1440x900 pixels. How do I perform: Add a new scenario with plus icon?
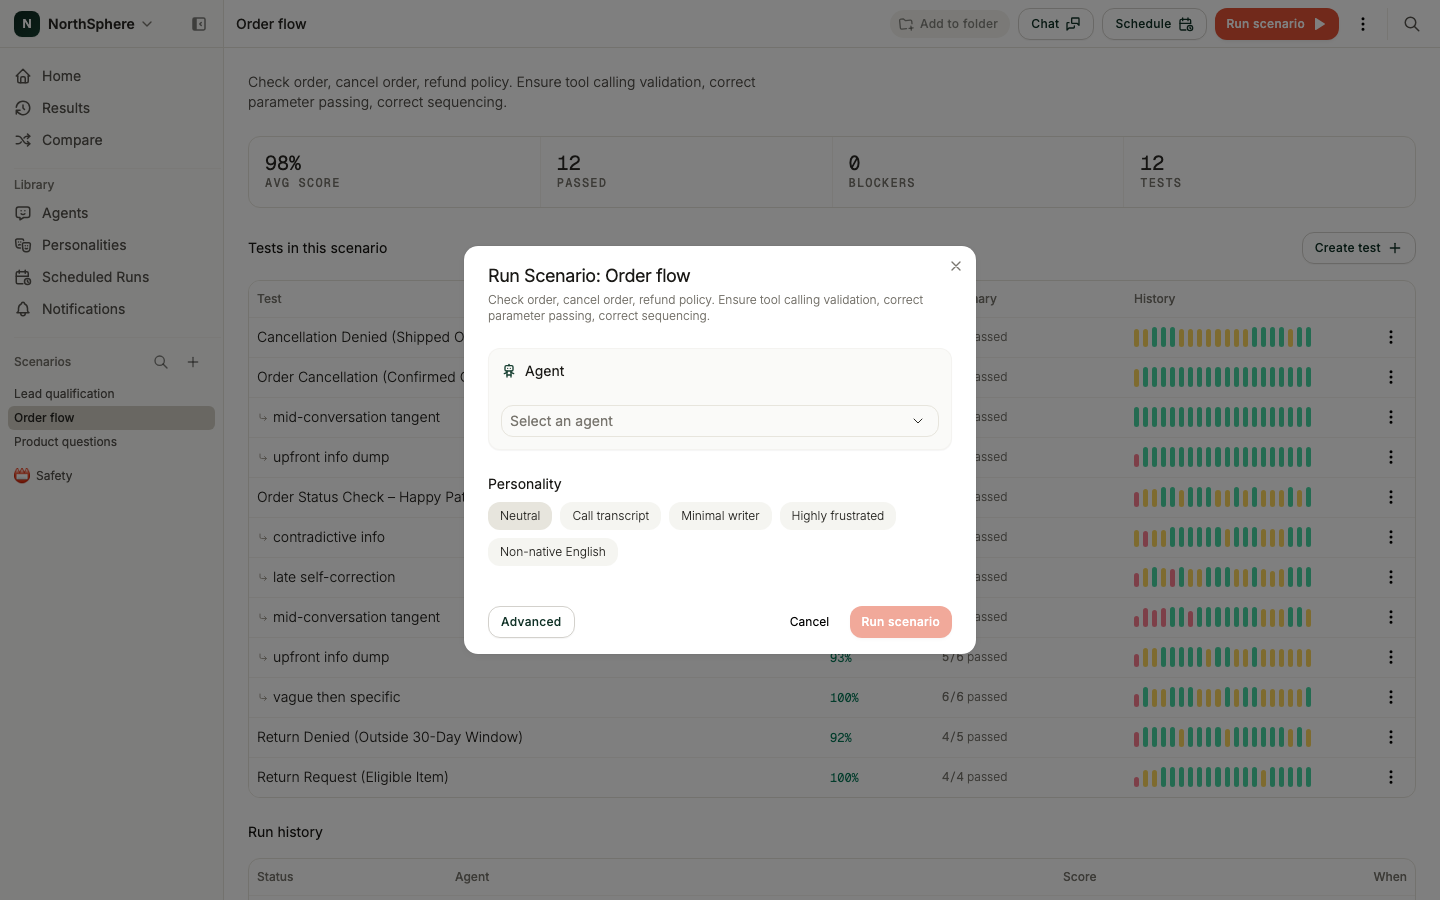pyautogui.click(x=193, y=362)
